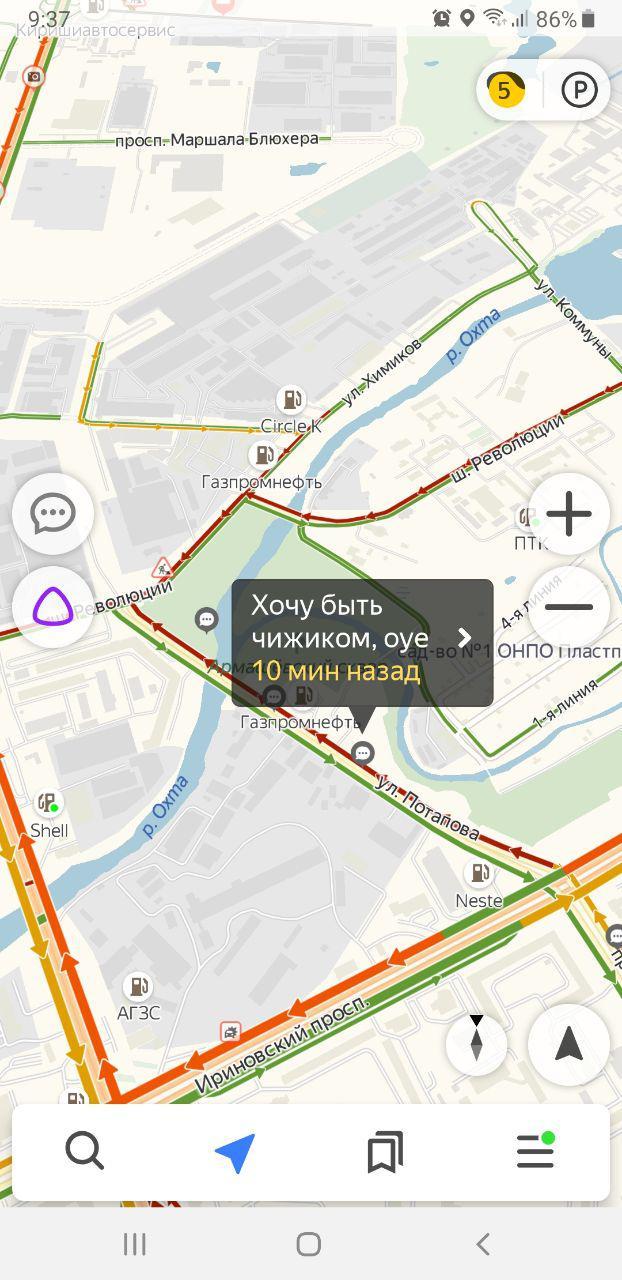
Task: Open the search magnifier in bottom bar
Action: (85, 1152)
